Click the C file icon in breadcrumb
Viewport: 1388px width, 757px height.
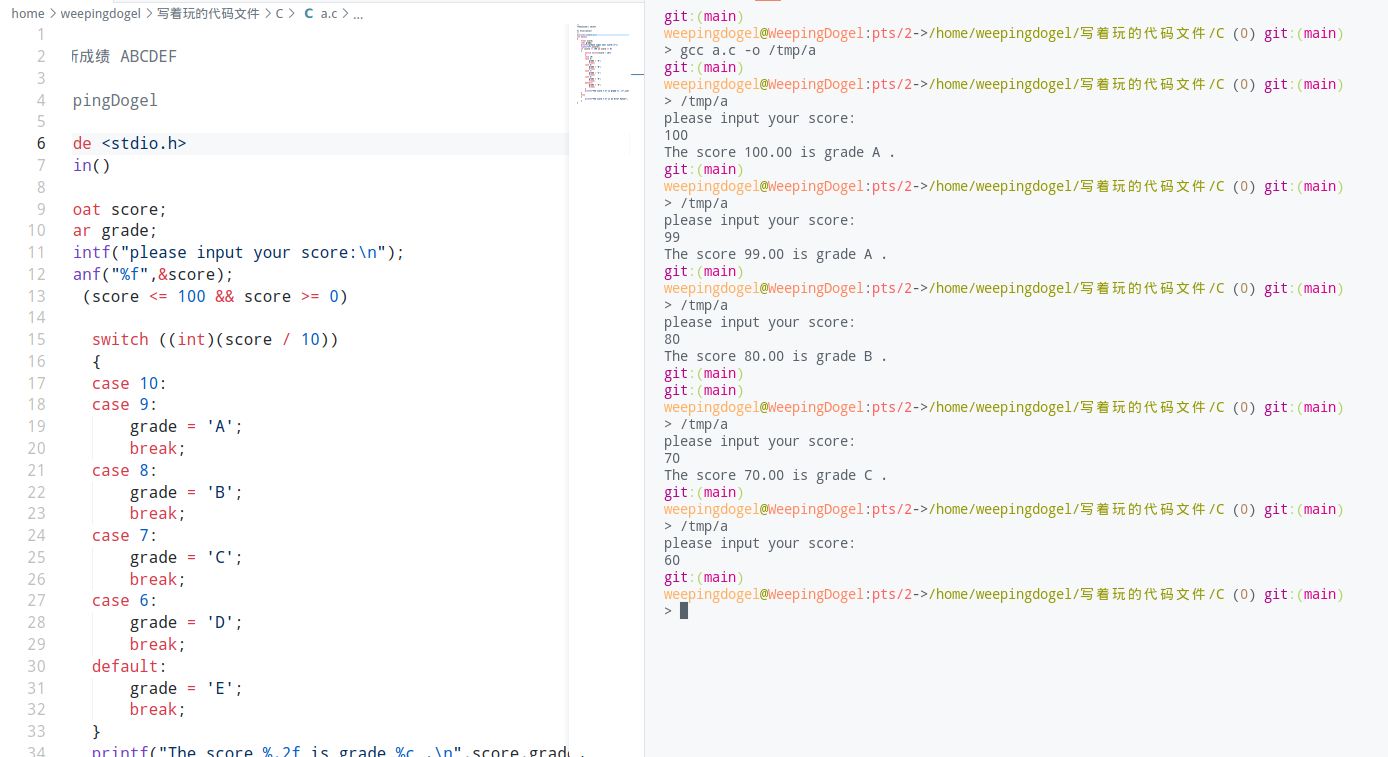(308, 14)
